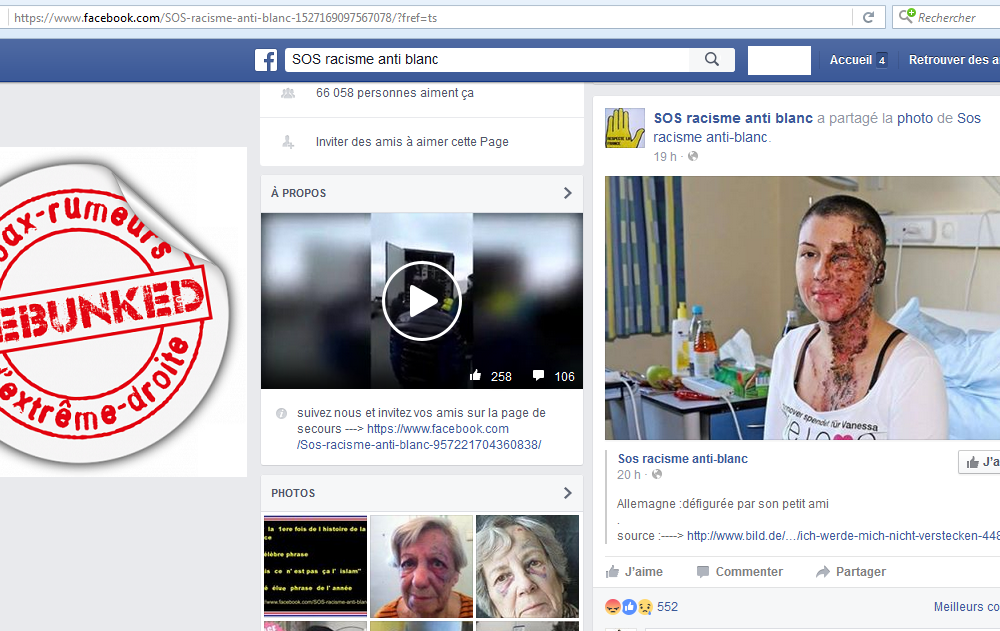Screen dimensions: 1000x631
Task: Click the comment bubble icon on the video
Action: [x=538, y=375]
